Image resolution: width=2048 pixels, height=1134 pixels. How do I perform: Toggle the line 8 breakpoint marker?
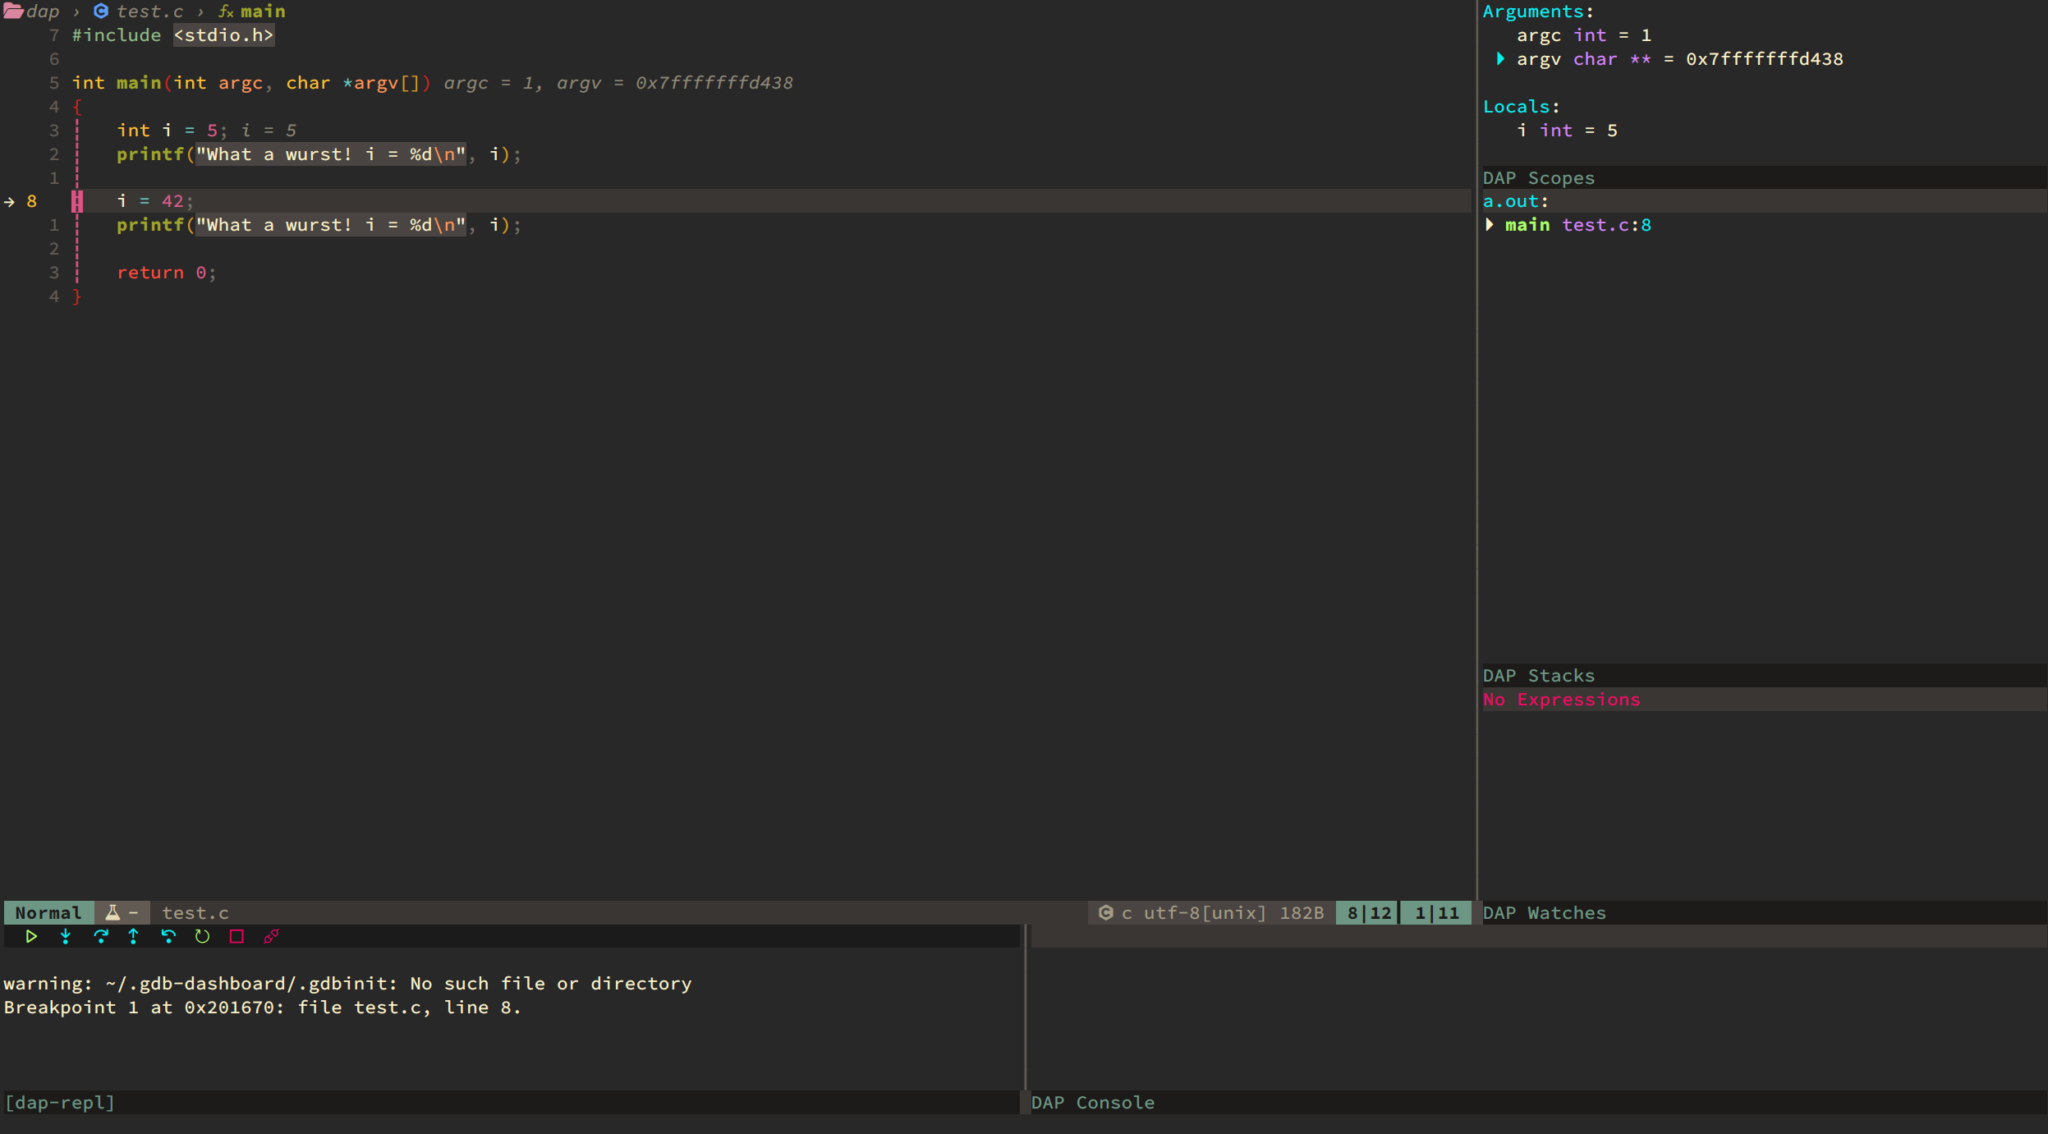tap(78, 200)
